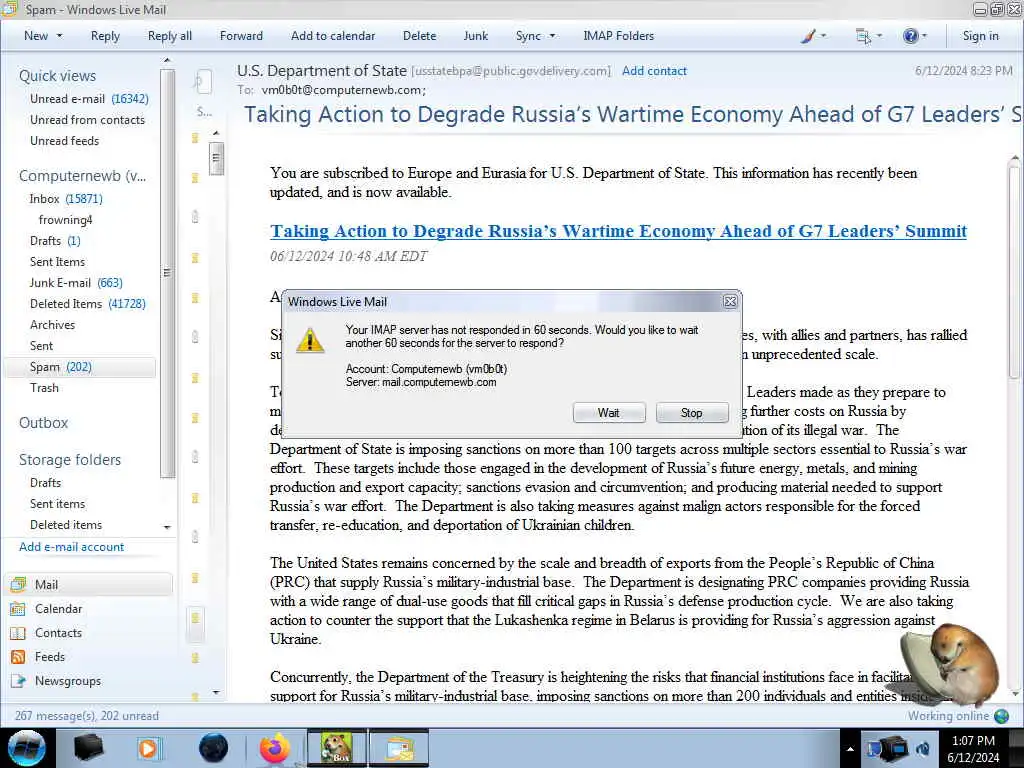Expand the New button dropdown arrow
1024x768 pixels.
[x=59, y=36]
